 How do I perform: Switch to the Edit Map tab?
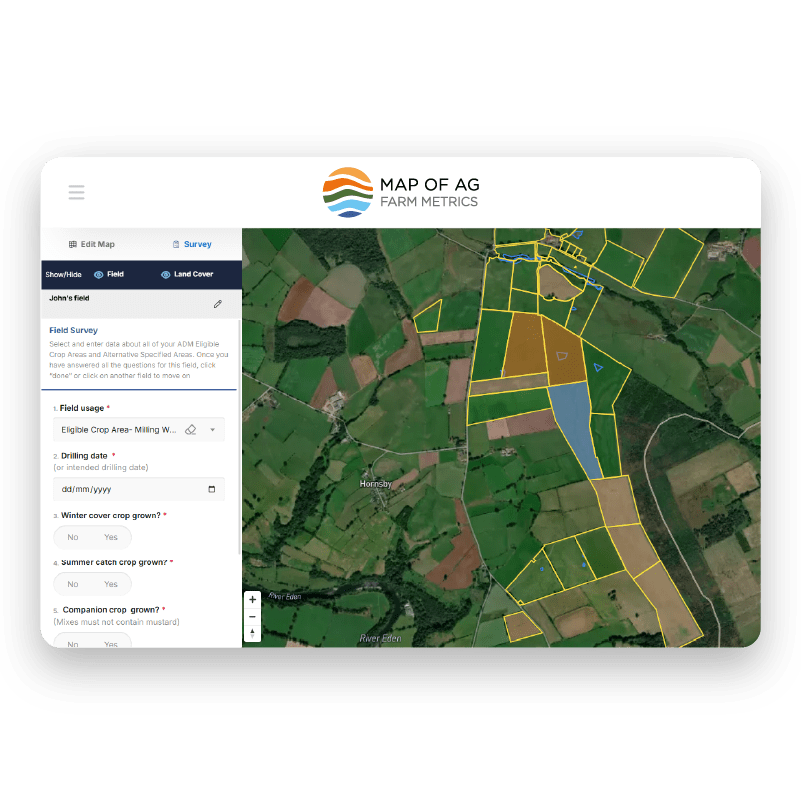(x=91, y=244)
